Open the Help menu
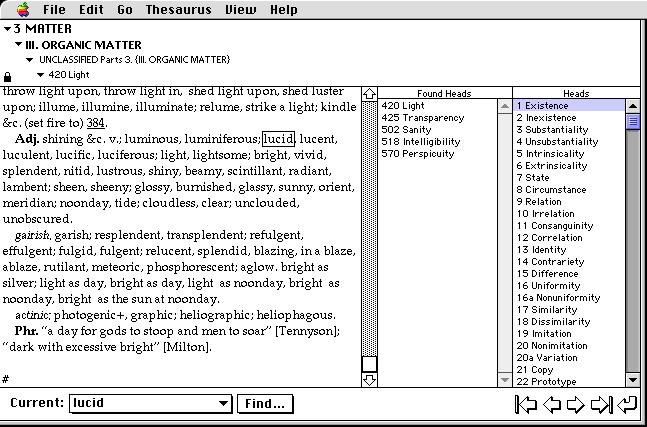Screen dimensions: 647x427 pyautogui.click(x=283, y=9)
